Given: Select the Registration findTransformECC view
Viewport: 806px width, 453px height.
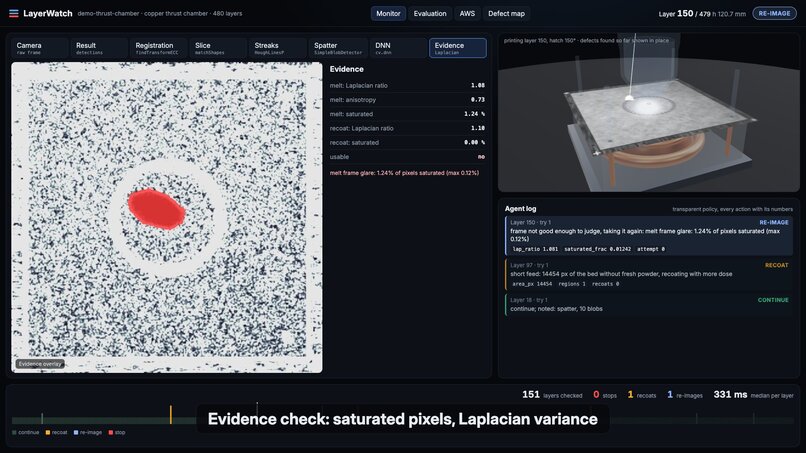Looking at the screenshot, I should (159, 48).
